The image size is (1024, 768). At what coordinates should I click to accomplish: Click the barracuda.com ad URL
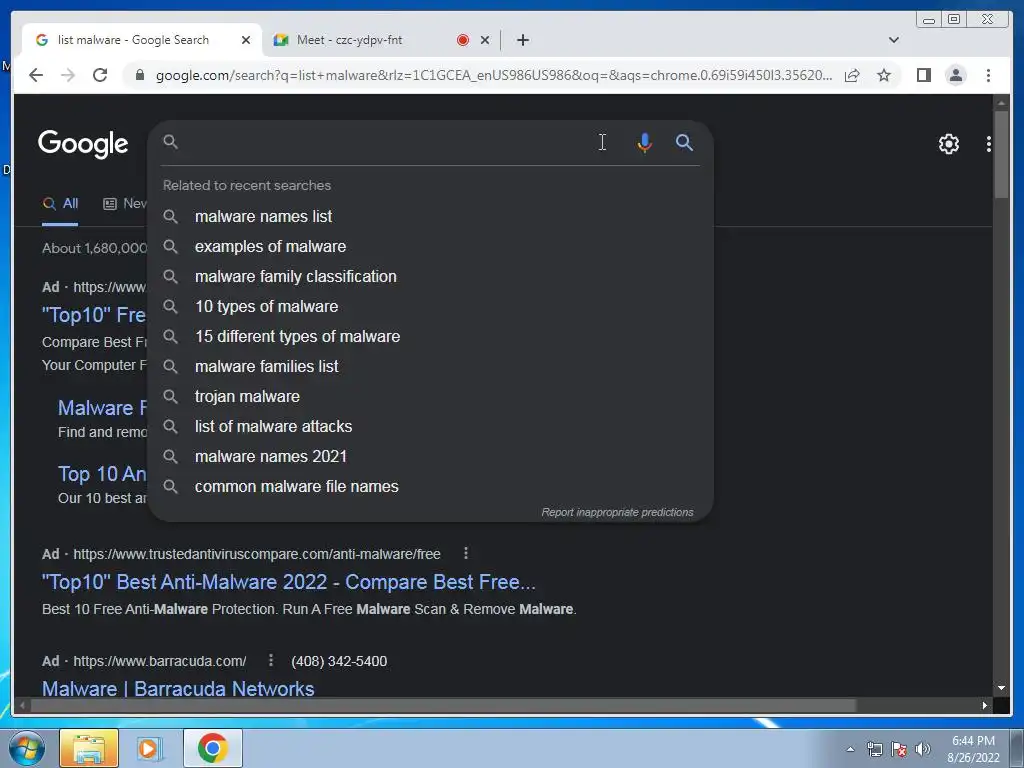click(159, 661)
